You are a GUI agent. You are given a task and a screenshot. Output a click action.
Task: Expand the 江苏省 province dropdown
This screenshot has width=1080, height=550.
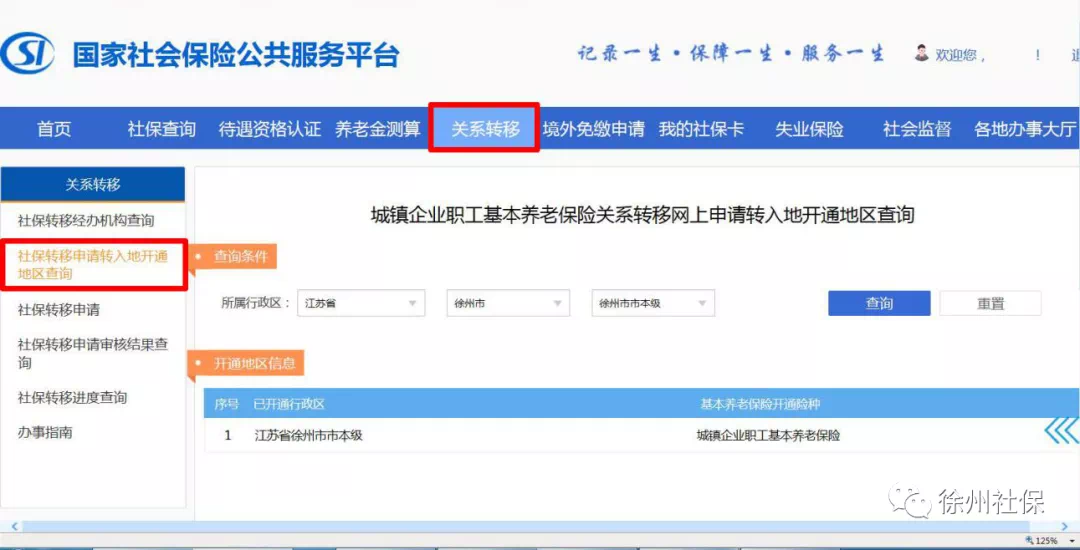pyautogui.click(x=361, y=303)
